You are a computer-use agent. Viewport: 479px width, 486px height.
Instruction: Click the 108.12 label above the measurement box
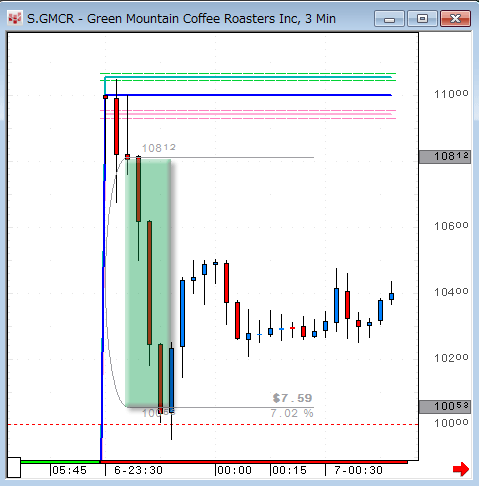pos(159,148)
